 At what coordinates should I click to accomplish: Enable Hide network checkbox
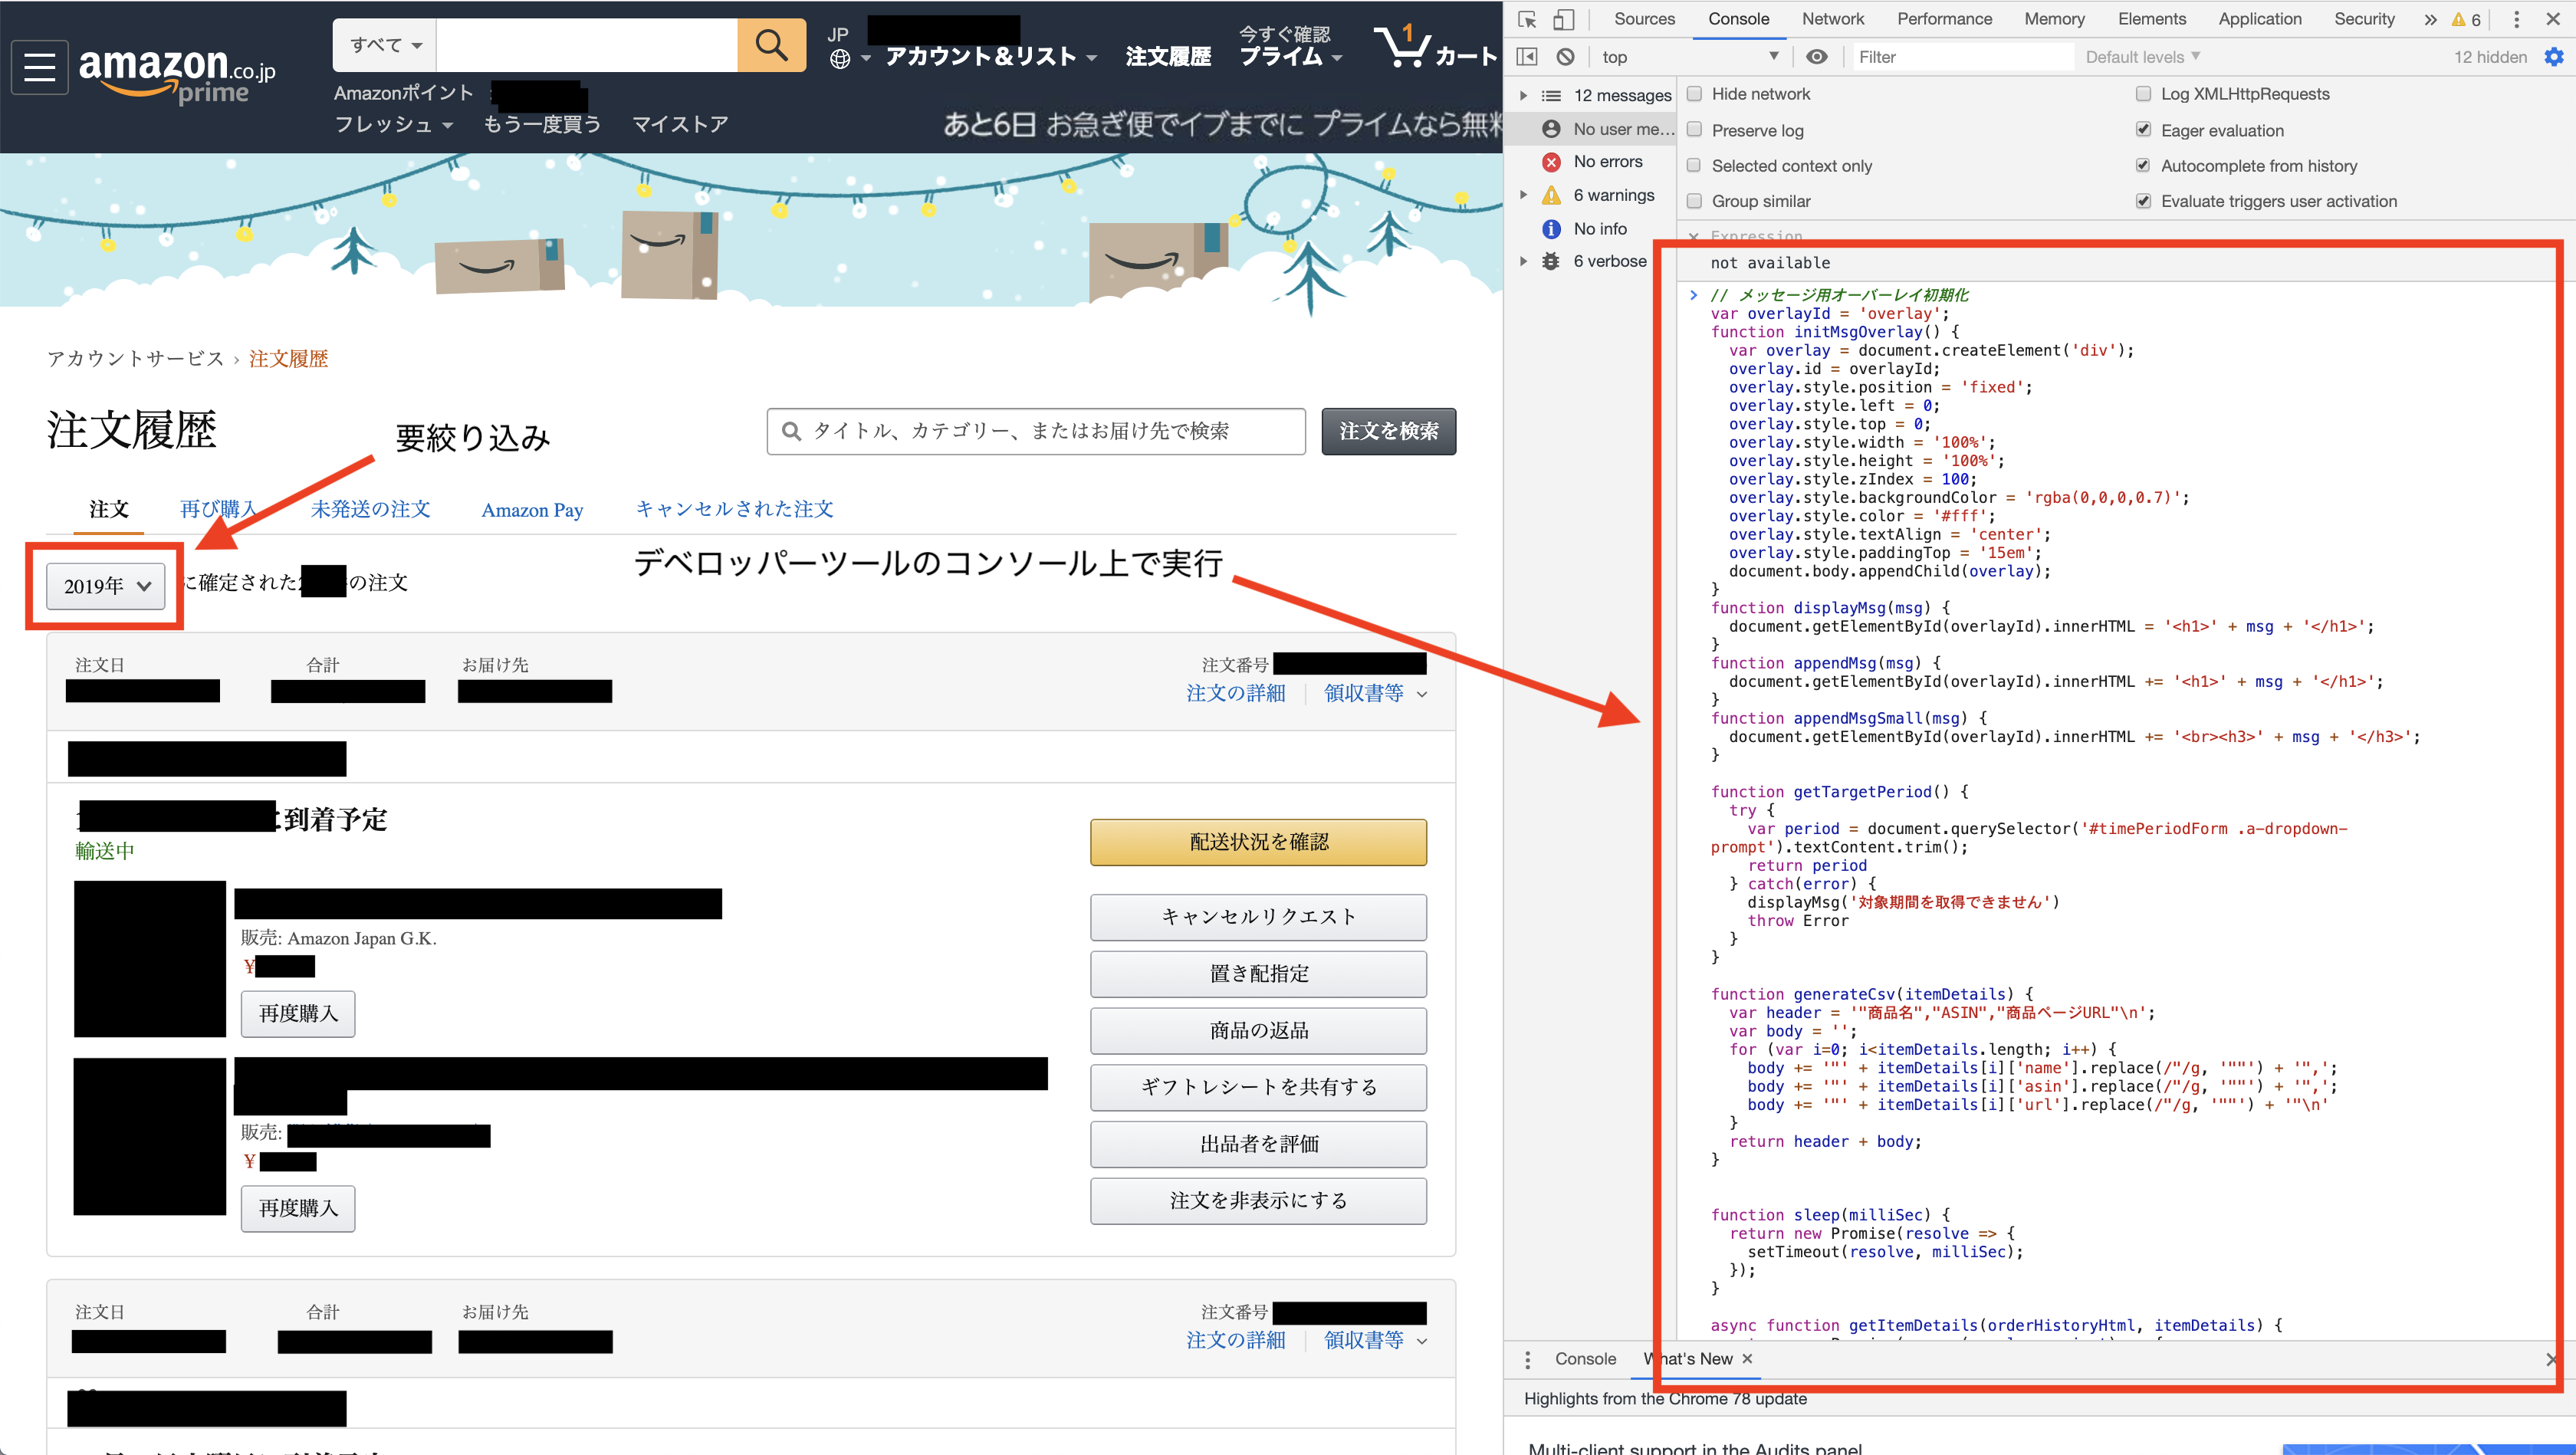[x=1694, y=94]
